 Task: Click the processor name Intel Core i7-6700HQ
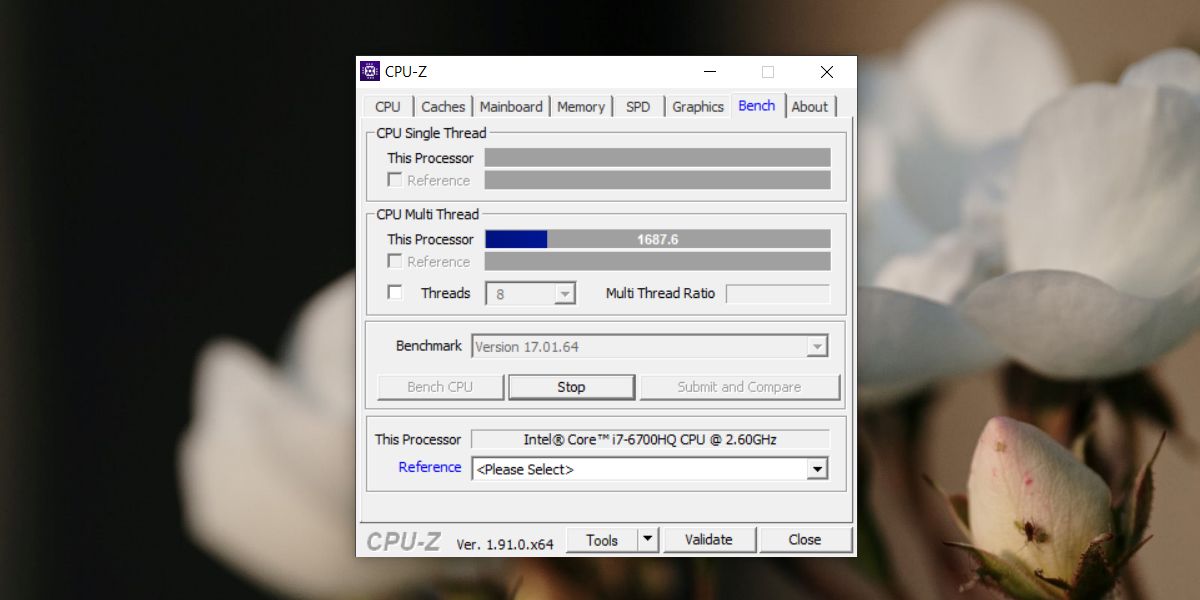[x=650, y=439]
